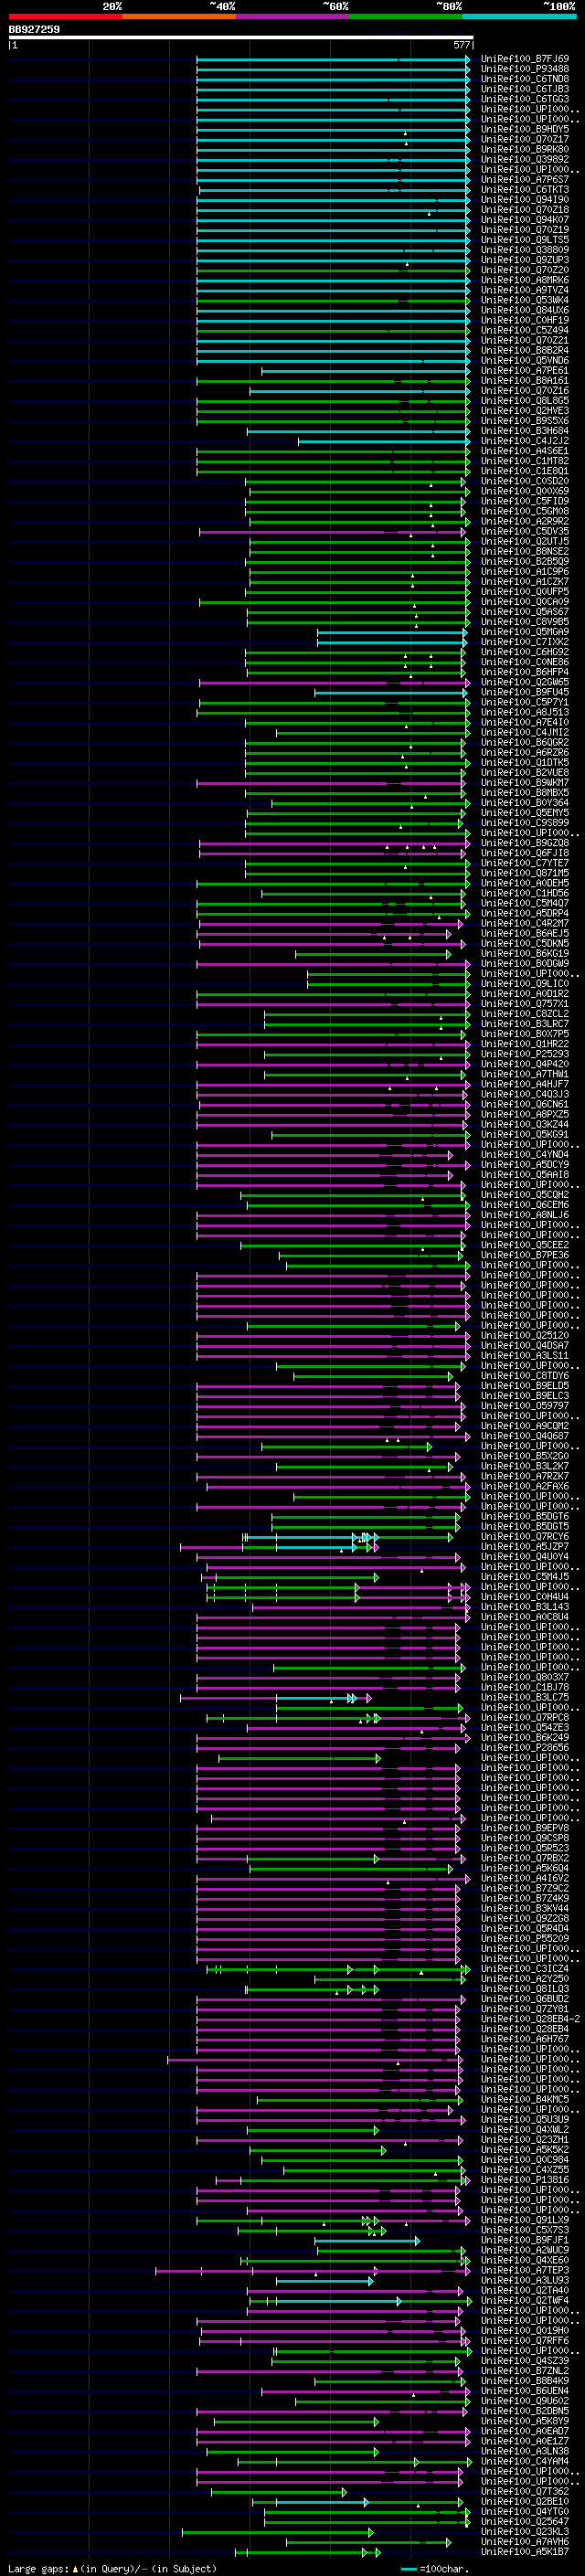Click the cyan alignment bar for UniRef100_C4J2J2

pos(383,441)
